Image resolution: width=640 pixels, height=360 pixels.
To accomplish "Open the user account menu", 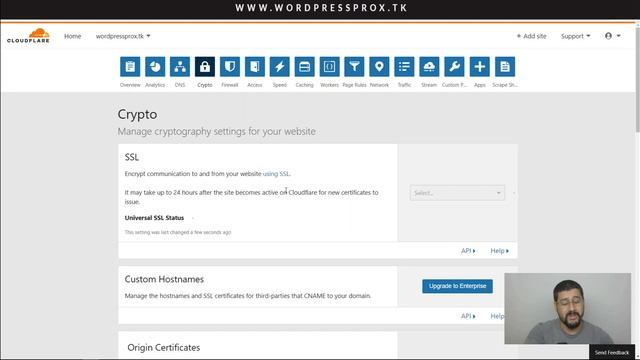I will click(x=612, y=36).
